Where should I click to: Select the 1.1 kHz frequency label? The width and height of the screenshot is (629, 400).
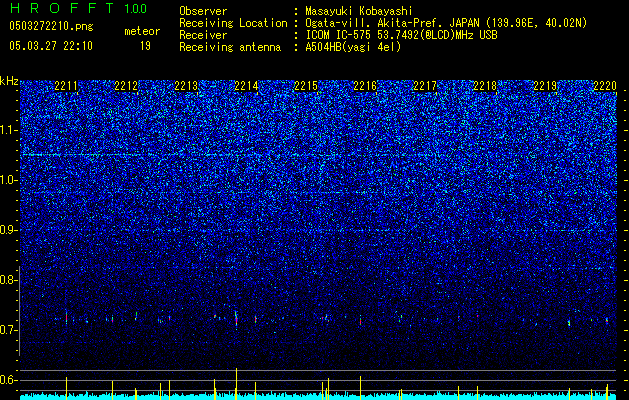point(9,130)
